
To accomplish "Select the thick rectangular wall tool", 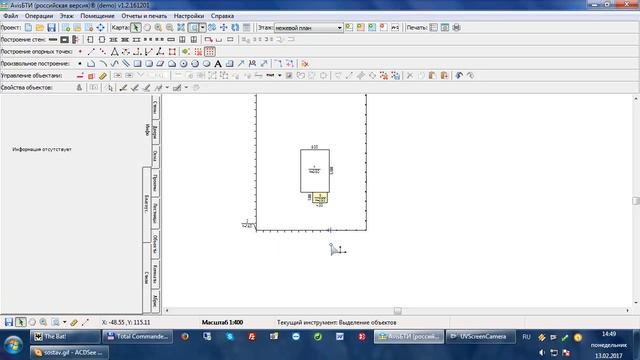I will click(x=64, y=40).
